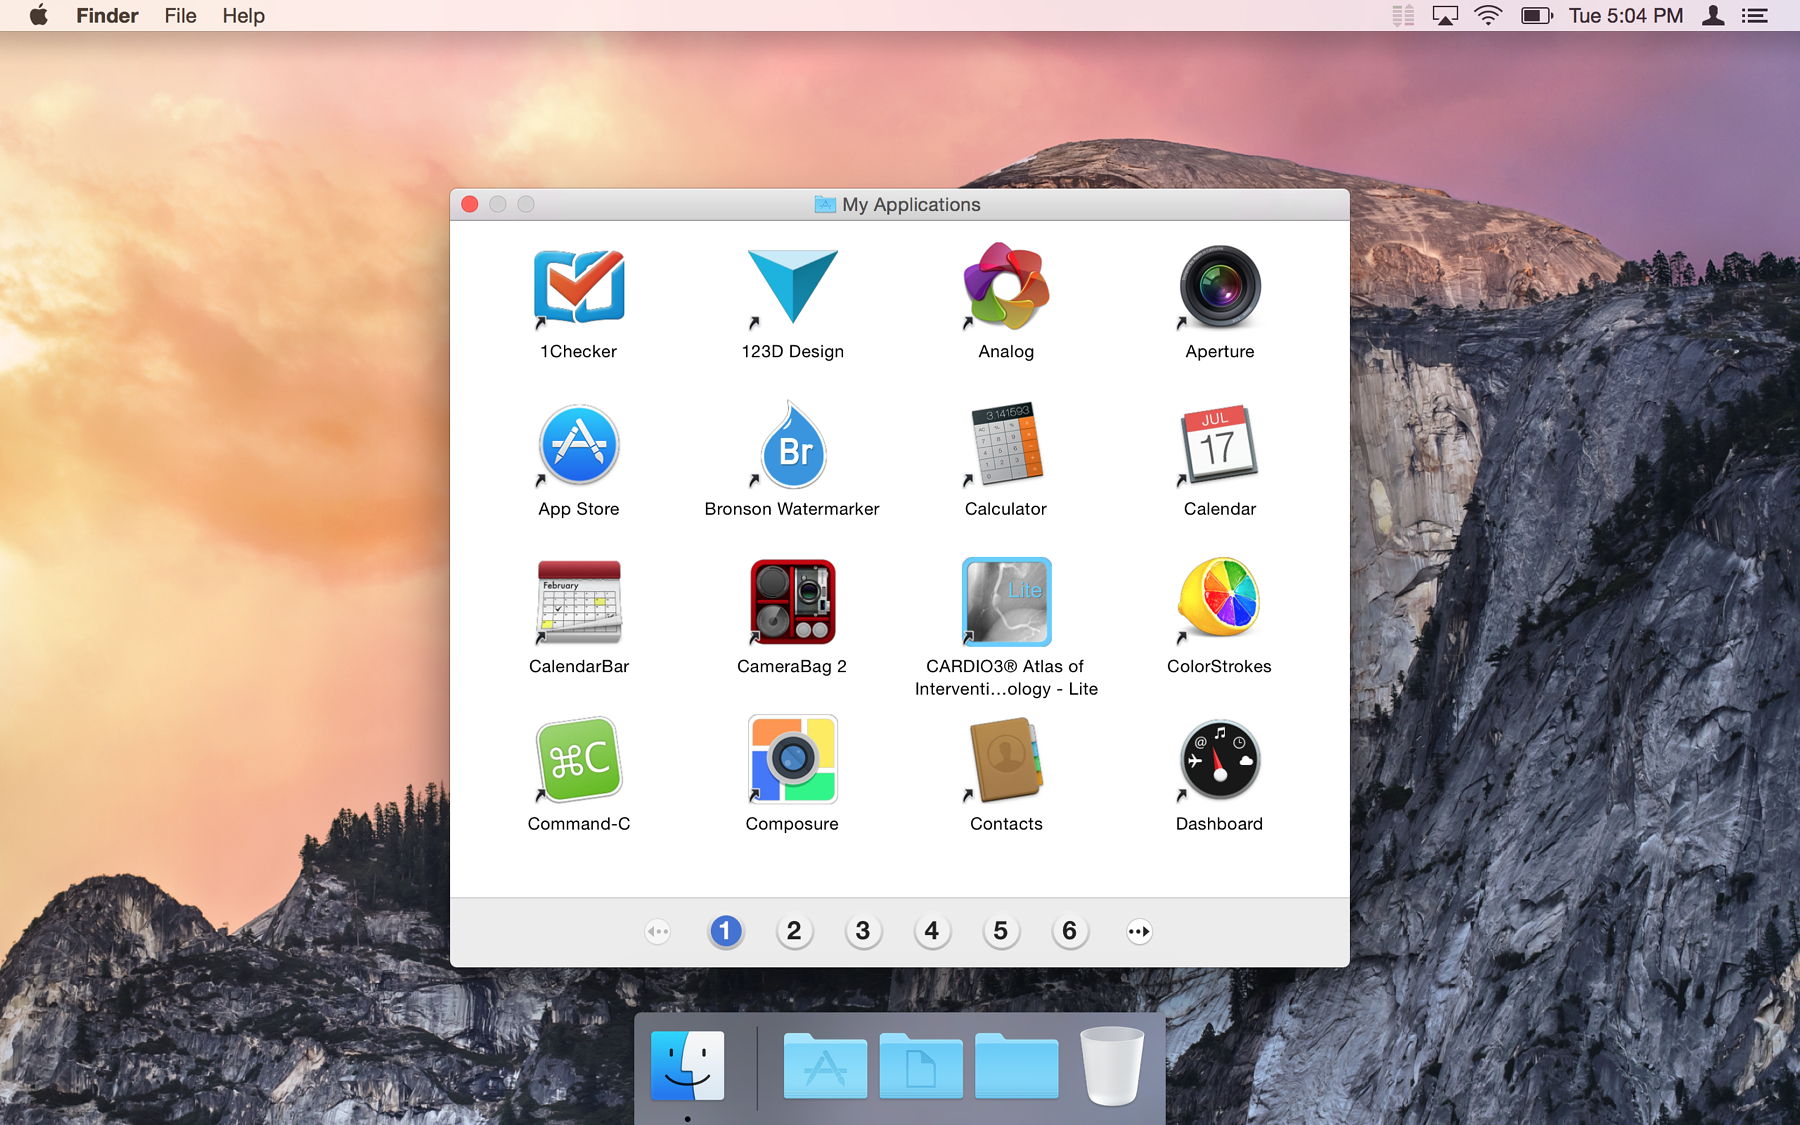
Task: Open the Applications folder in the Dock
Action: pos(825,1066)
